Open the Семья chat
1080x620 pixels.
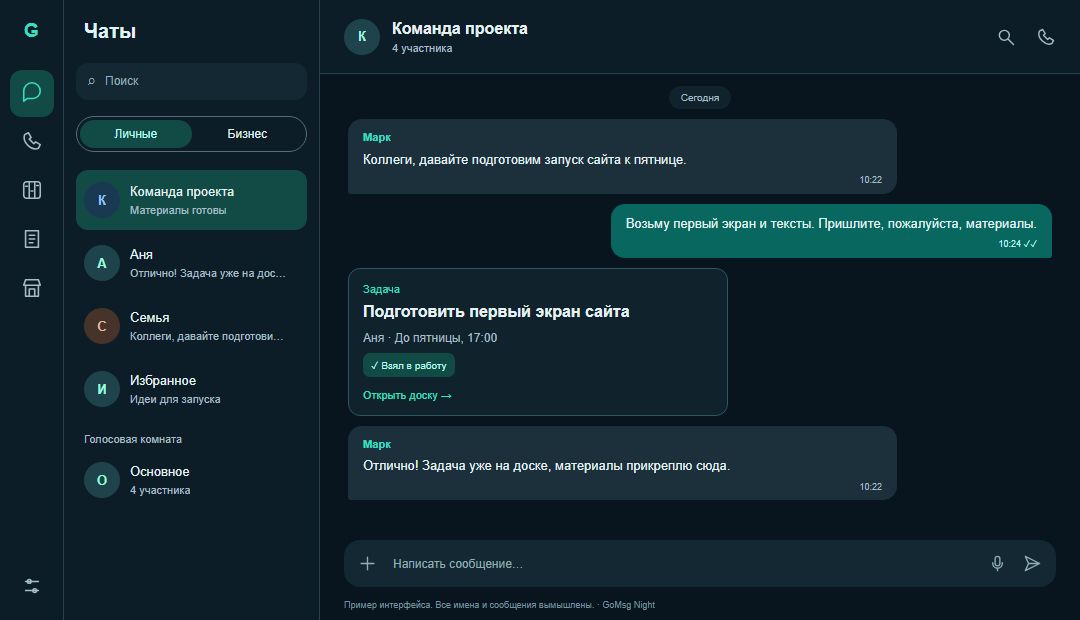point(191,327)
